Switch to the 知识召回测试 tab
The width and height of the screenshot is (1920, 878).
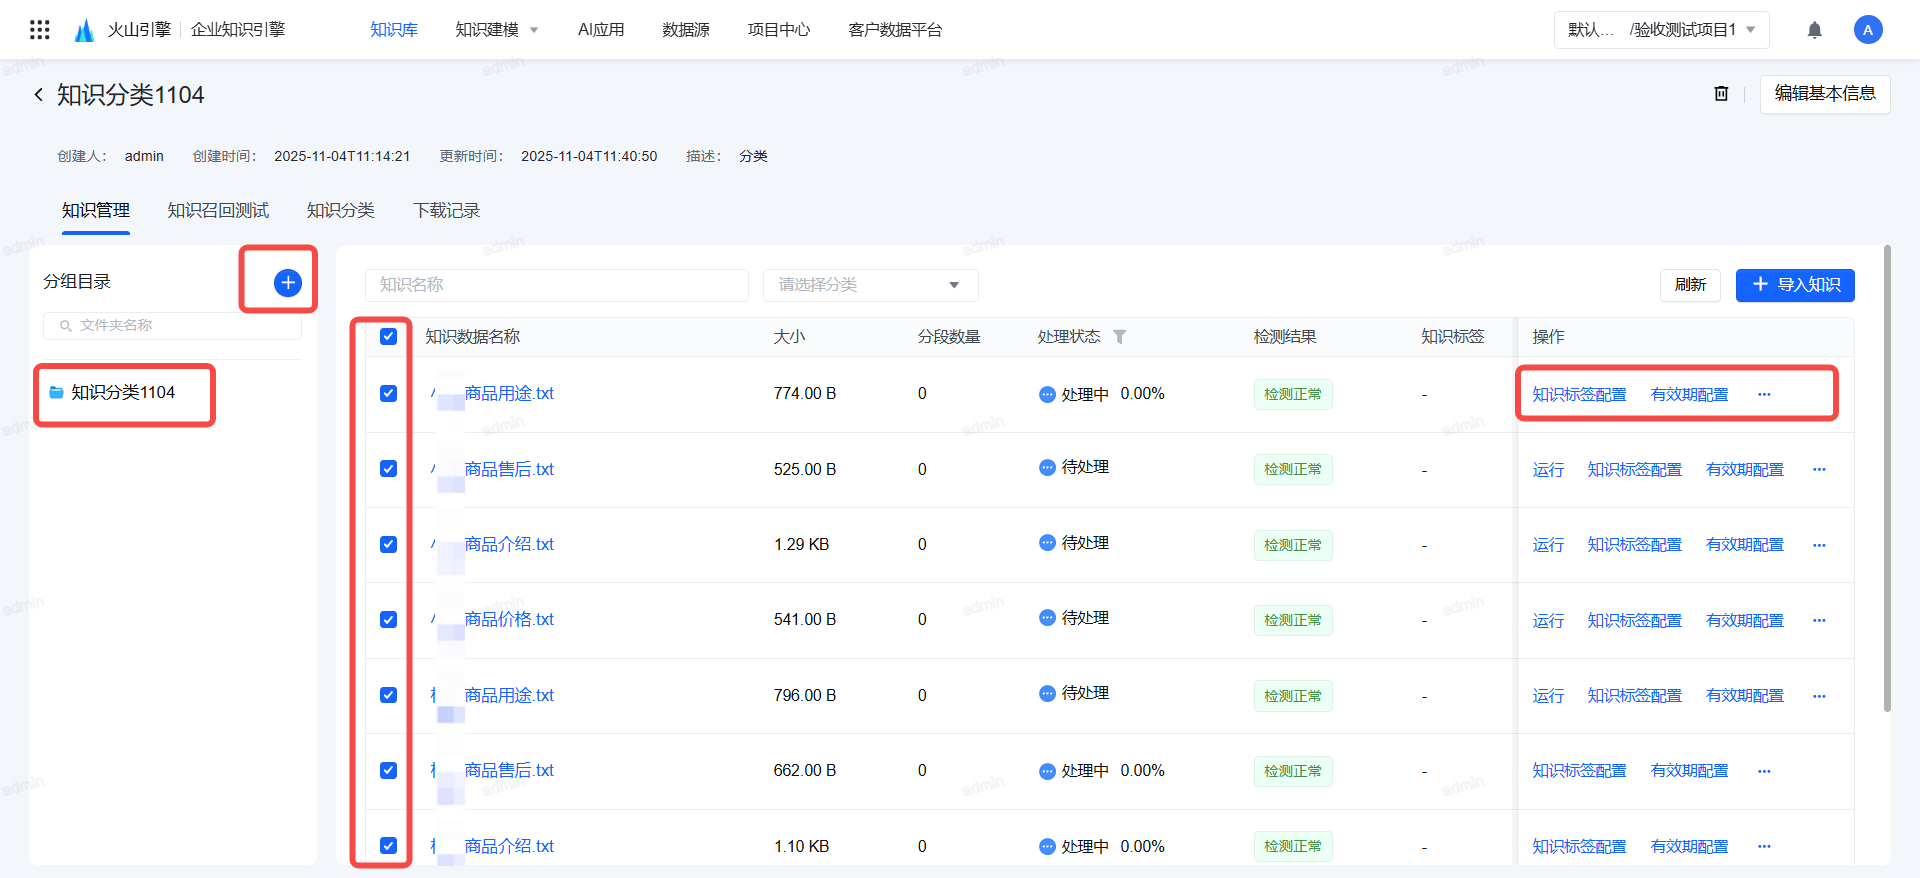click(x=218, y=211)
